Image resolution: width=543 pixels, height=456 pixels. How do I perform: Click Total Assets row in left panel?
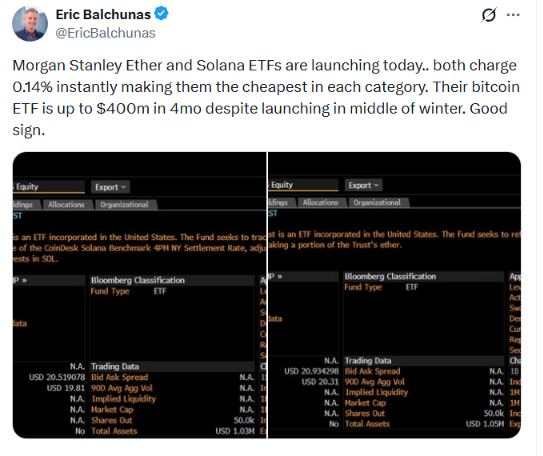point(172,431)
